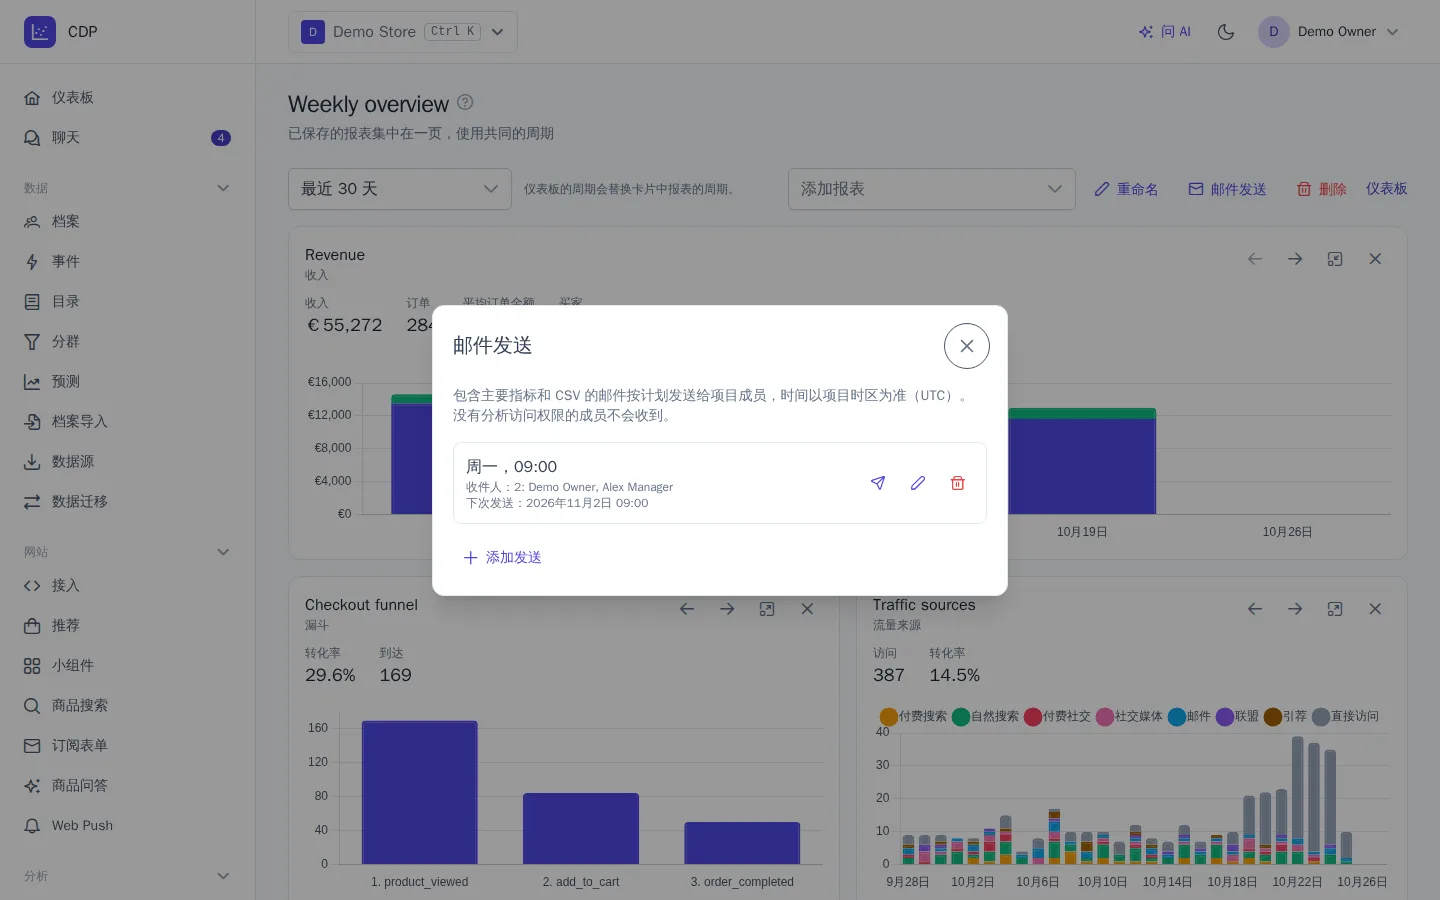This screenshot has height=900, width=1440.
Task: Open 事件 in the sidebar
Action: [x=128, y=262]
